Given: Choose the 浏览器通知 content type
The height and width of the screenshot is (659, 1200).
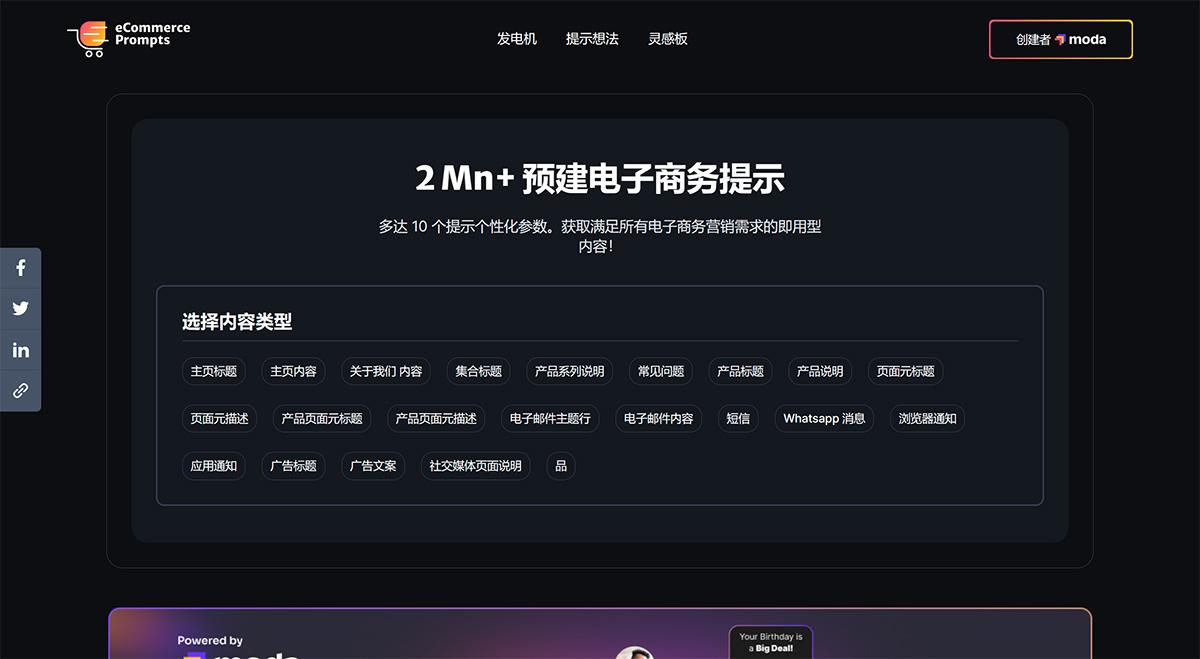Looking at the screenshot, I should point(926,418).
